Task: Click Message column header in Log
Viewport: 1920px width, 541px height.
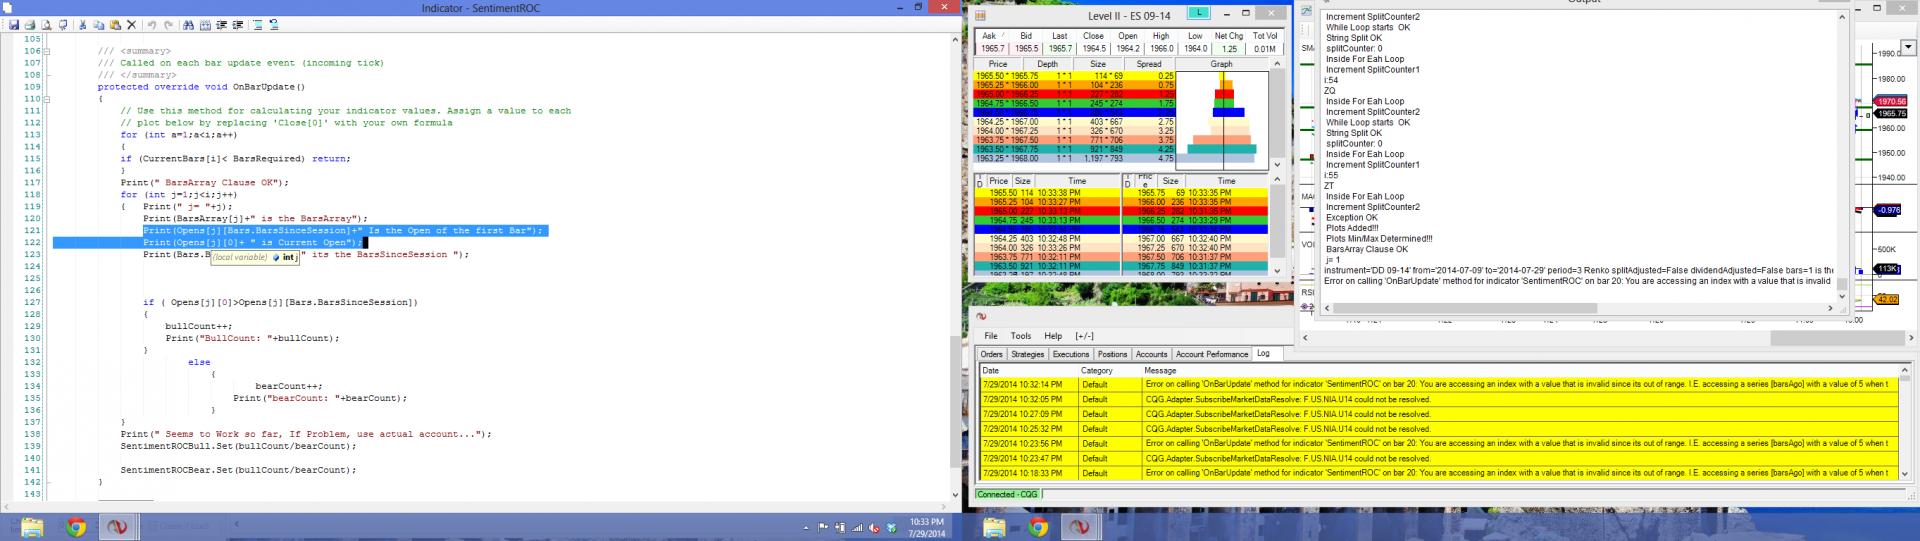Action: click(x=1518, y=370)
